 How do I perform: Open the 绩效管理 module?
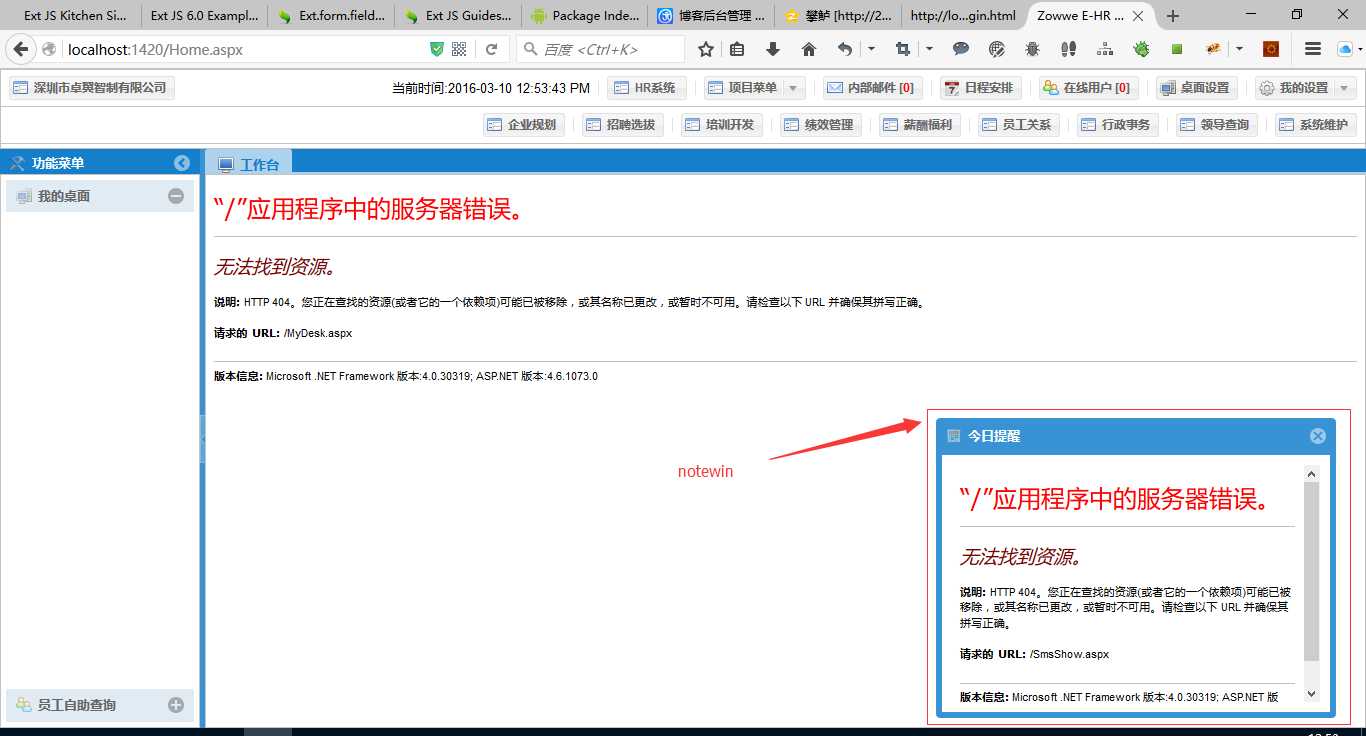click(819, 125)
